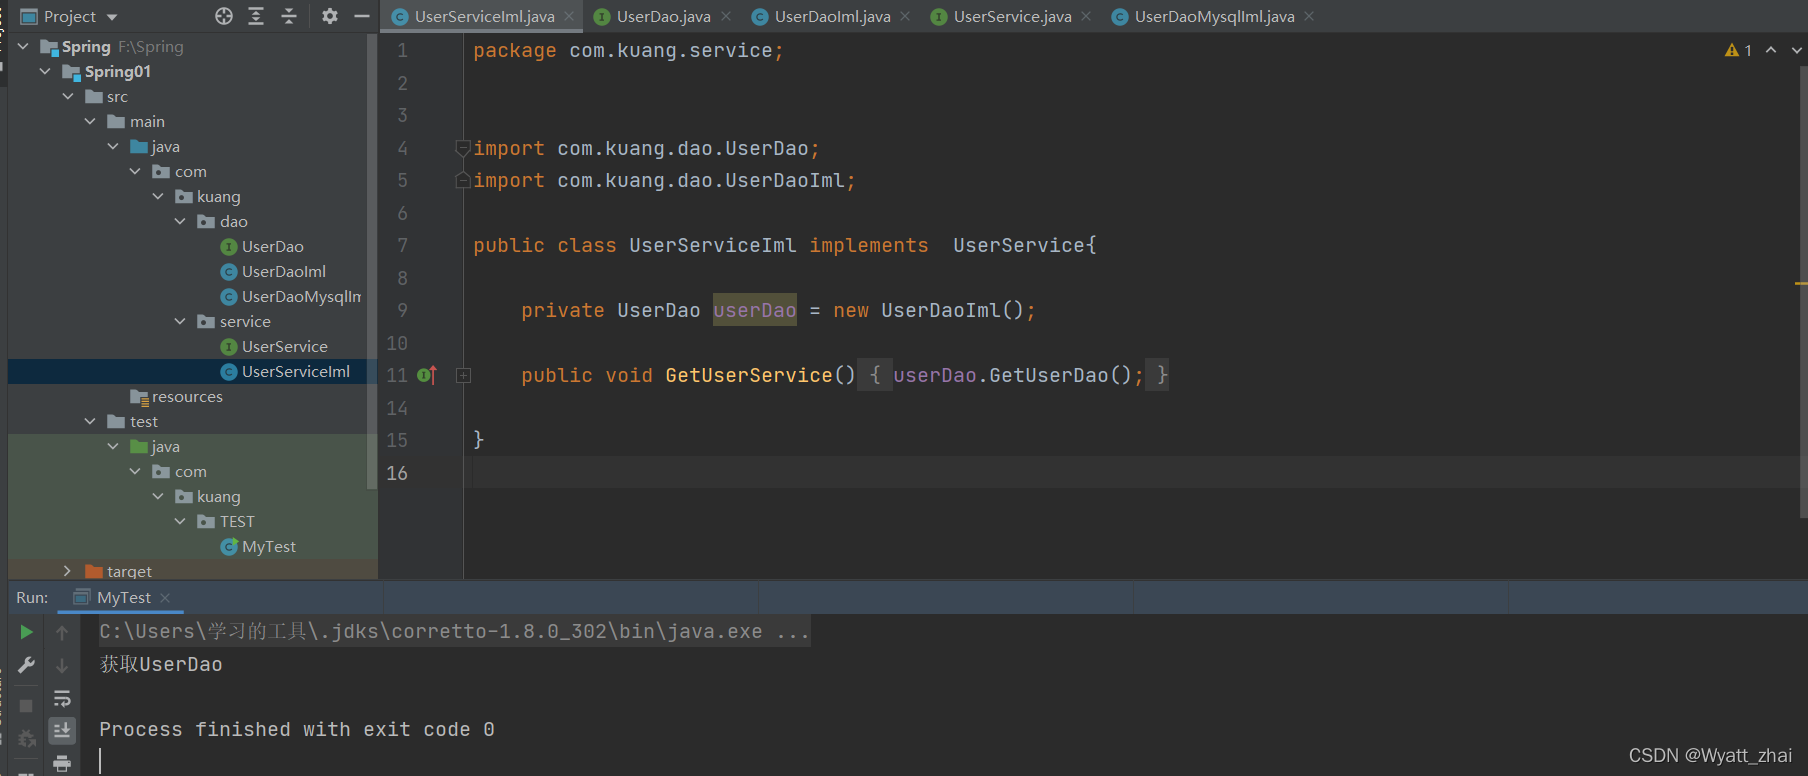Image resolution: width=1808 pixels, height=776 pixels.
Task: Close the UserDaoMysqlIml.java tab
Action: click(x=1309, y=16)
